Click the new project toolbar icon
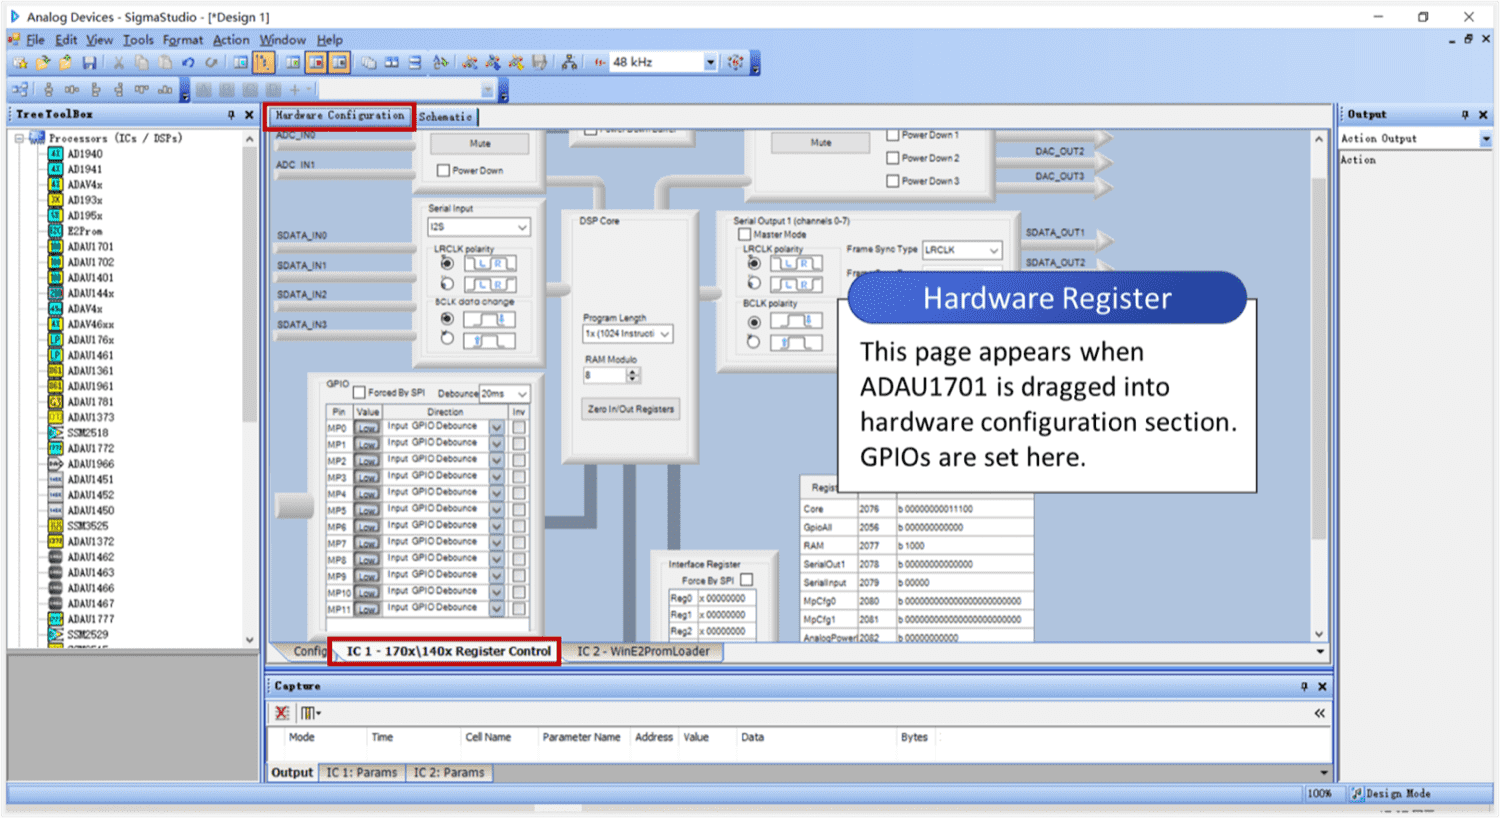The height and width of the screenshot is (818, 1500). point(20,63)
